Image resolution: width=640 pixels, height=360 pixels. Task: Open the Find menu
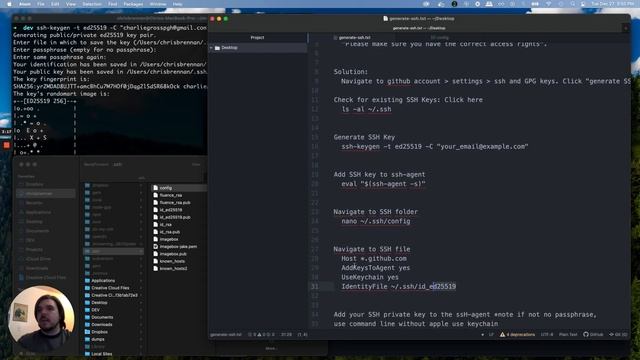(x=113, y=4)
